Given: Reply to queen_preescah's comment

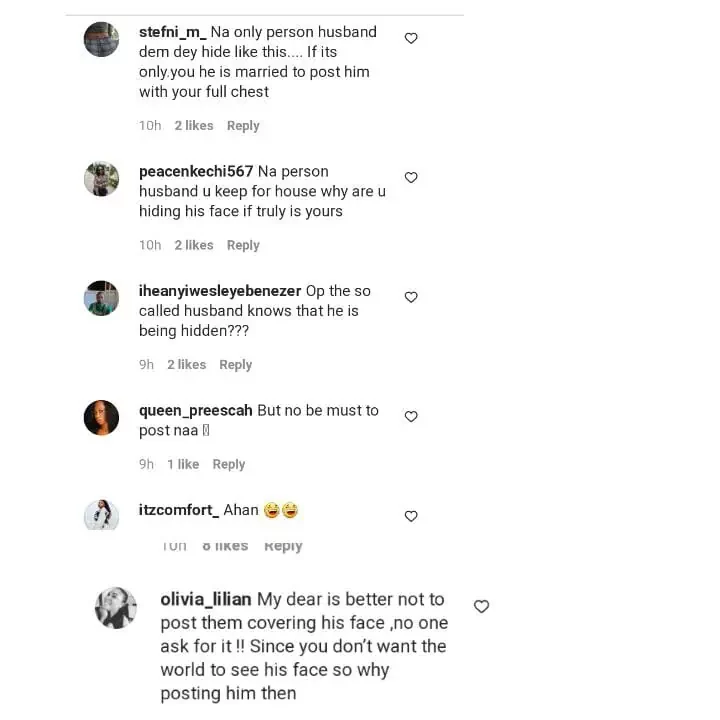Looking at the screenshot, I should click(x=228, y=464).
